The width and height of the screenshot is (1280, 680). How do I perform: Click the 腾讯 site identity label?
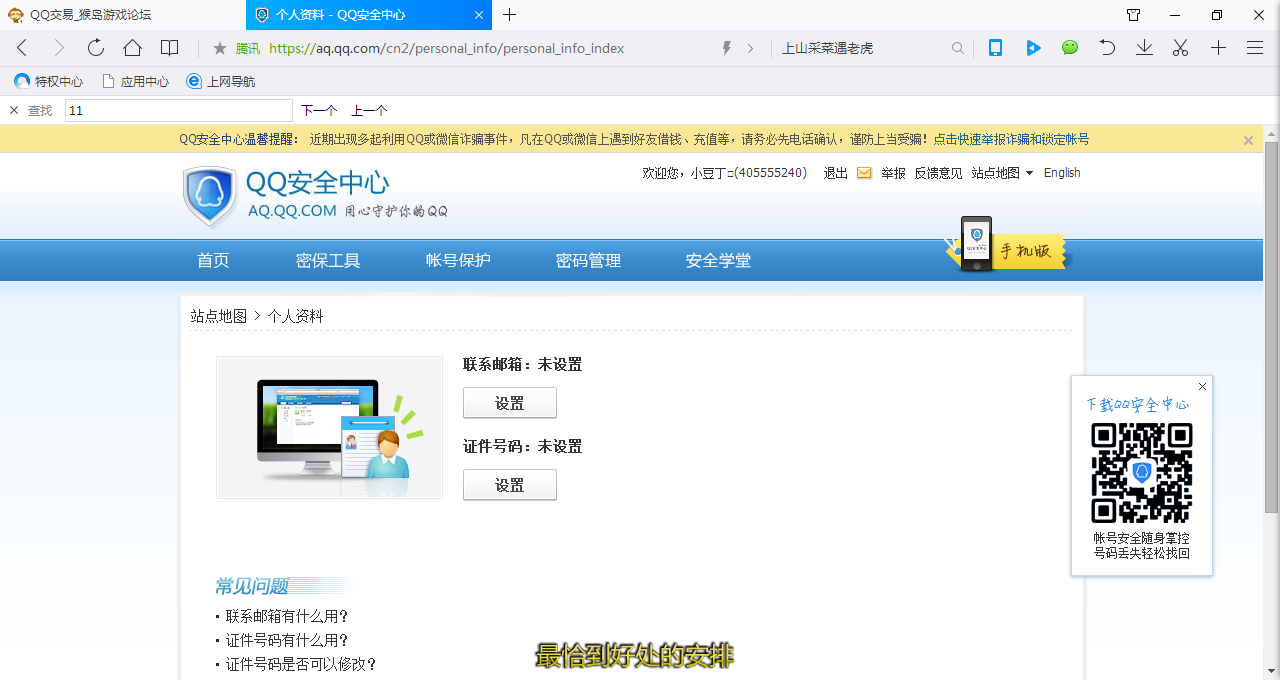coord(248,48)
